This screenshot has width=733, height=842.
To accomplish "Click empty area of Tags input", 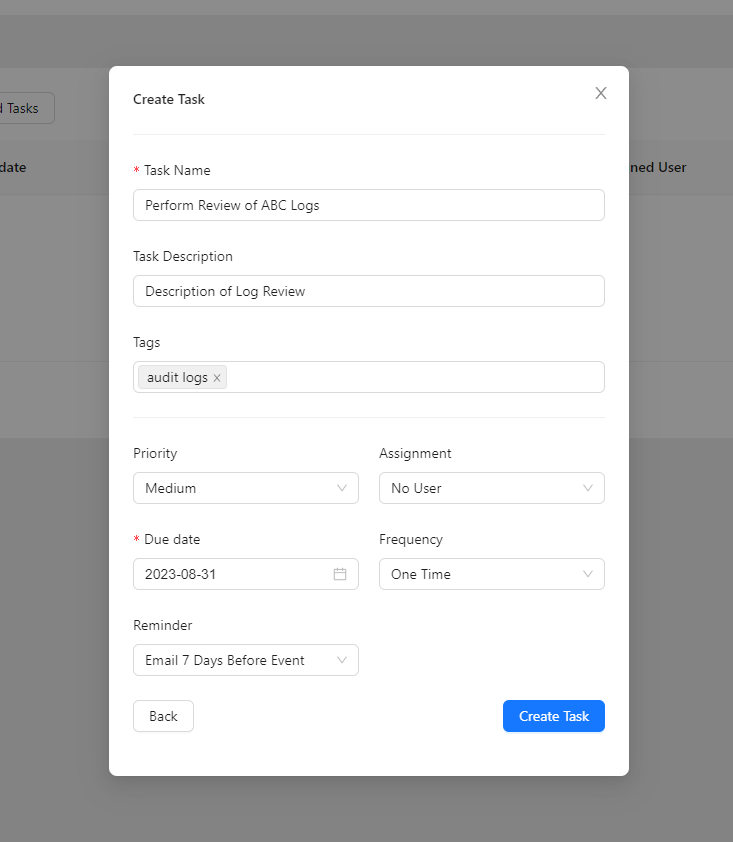I will tap(415, 377).
